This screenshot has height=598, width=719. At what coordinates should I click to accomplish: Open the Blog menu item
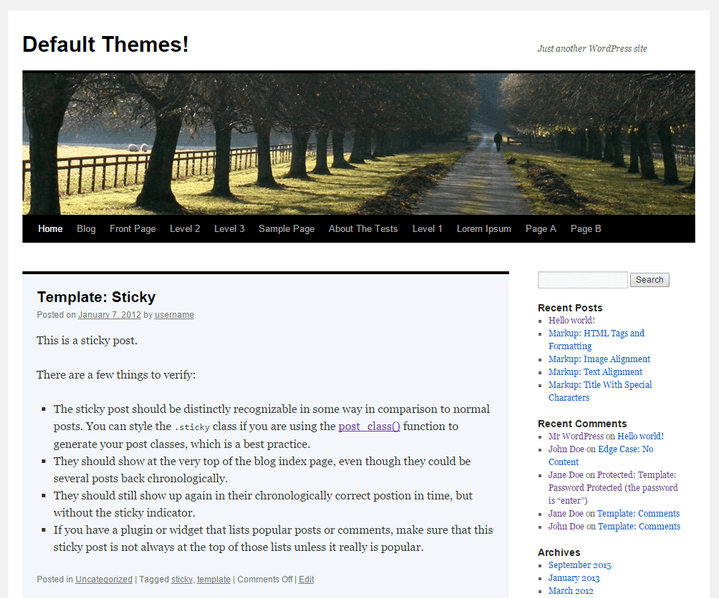click(86, 229)
